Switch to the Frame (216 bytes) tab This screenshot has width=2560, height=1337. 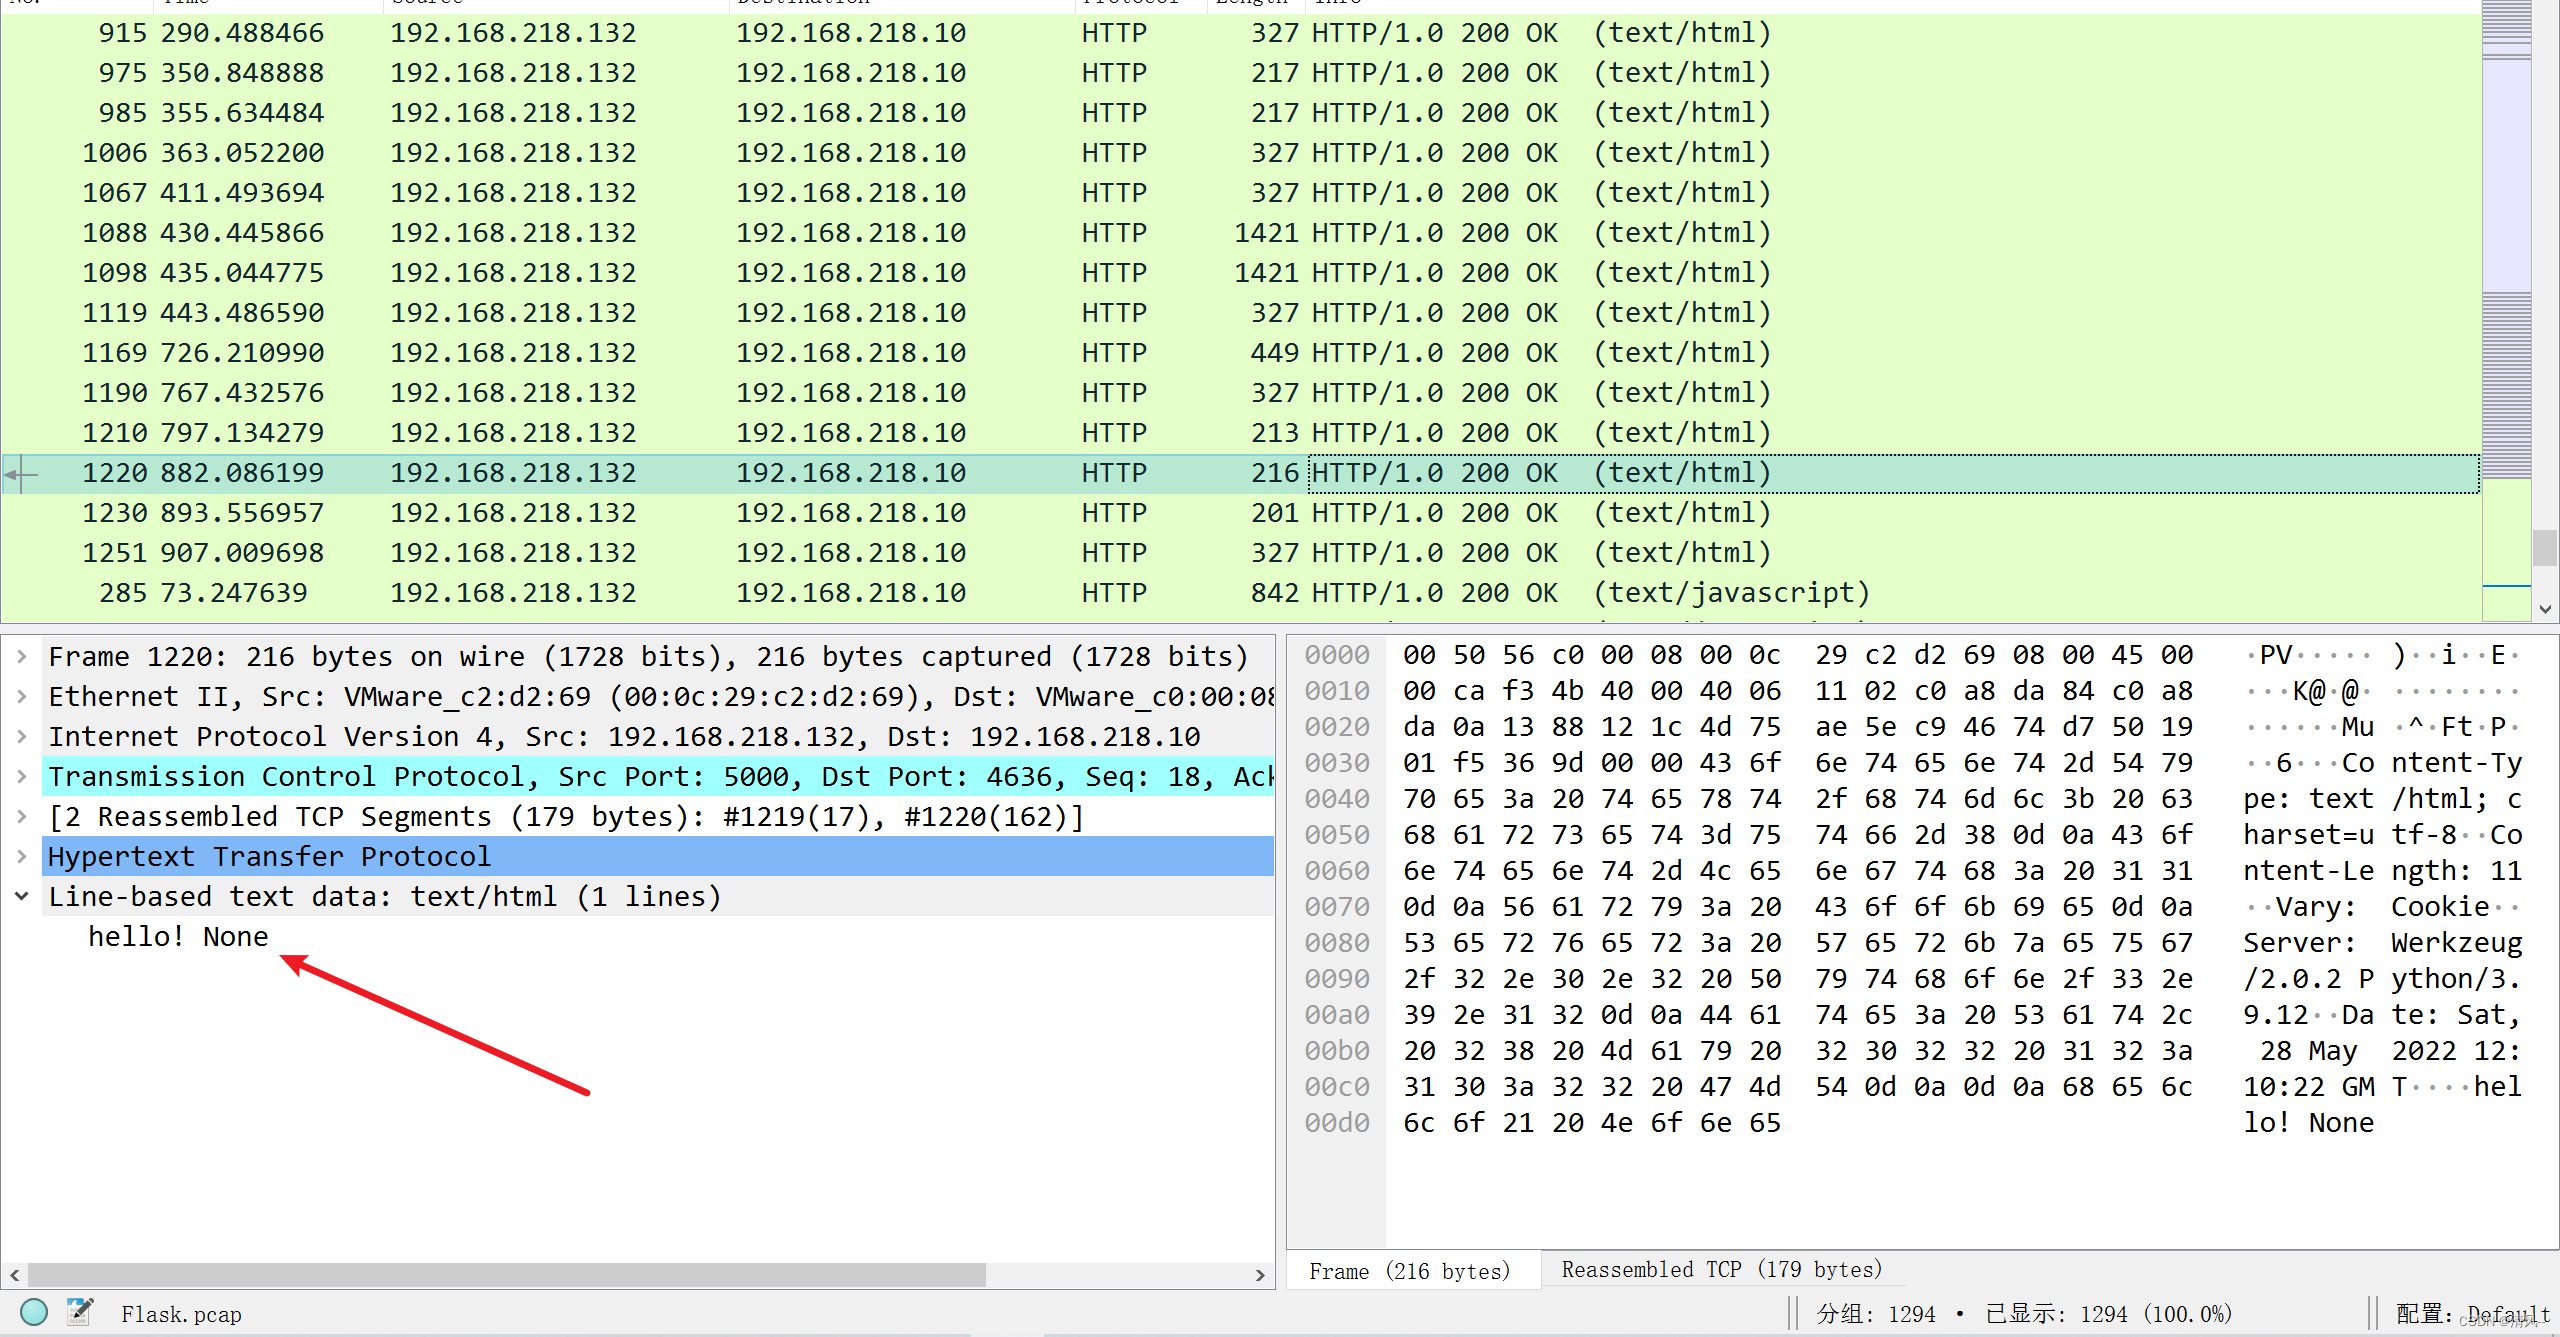coord(1410,1271)
